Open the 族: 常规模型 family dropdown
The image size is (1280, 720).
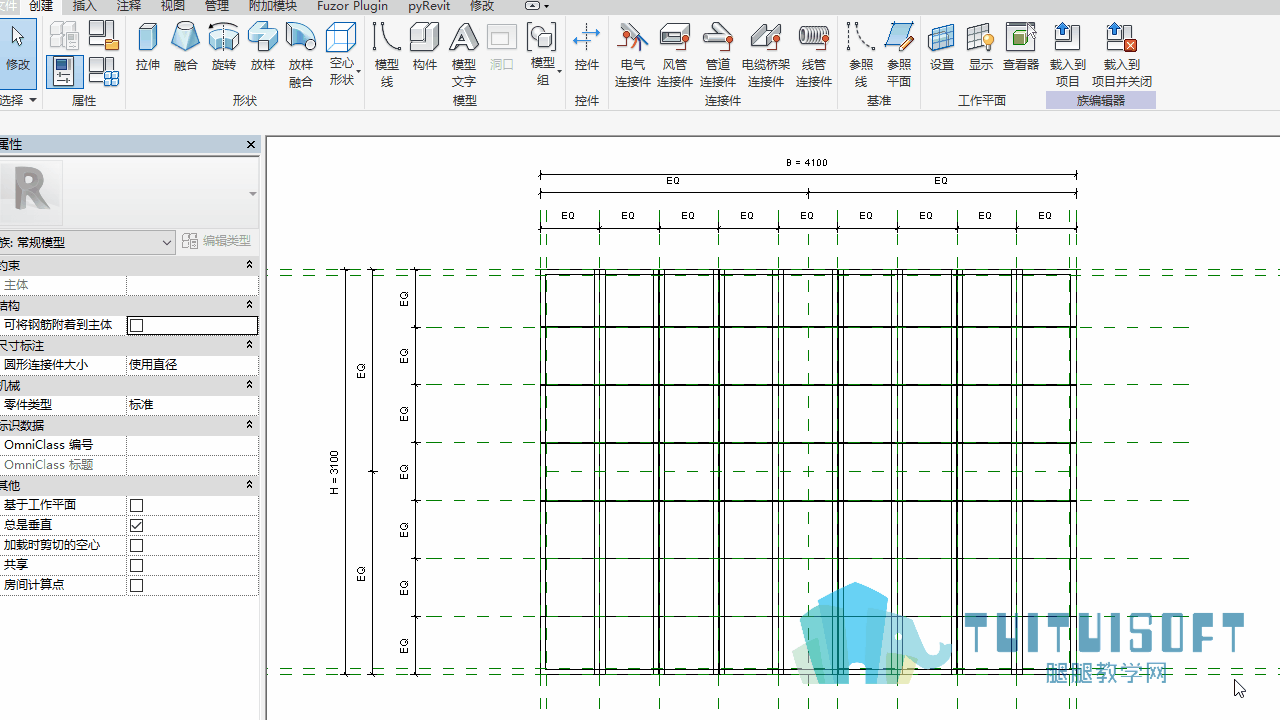[87, 242]
